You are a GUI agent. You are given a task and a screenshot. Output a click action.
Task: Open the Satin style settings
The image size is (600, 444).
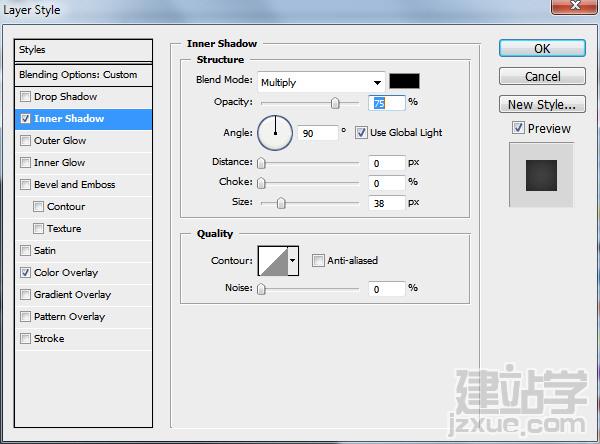point(45,251)
